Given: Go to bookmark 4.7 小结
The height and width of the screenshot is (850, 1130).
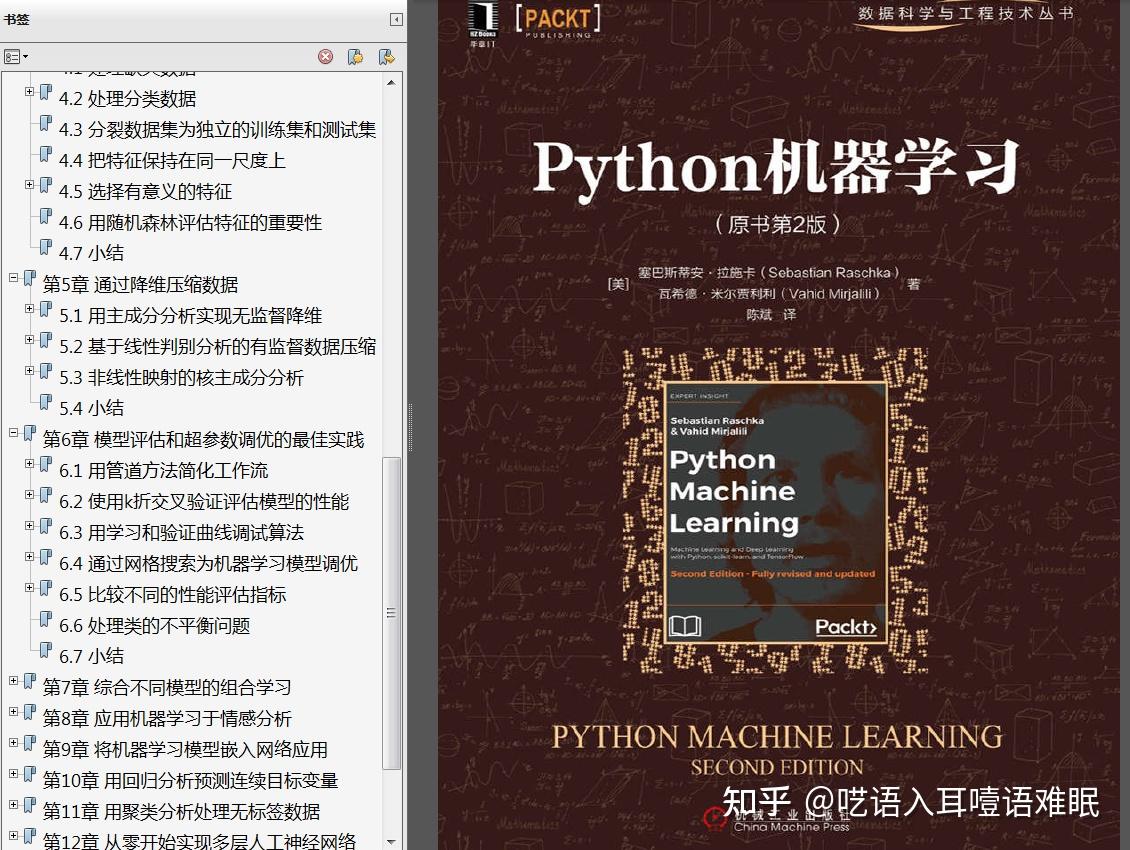Looking at the screenshot, I should pos(92,254).
